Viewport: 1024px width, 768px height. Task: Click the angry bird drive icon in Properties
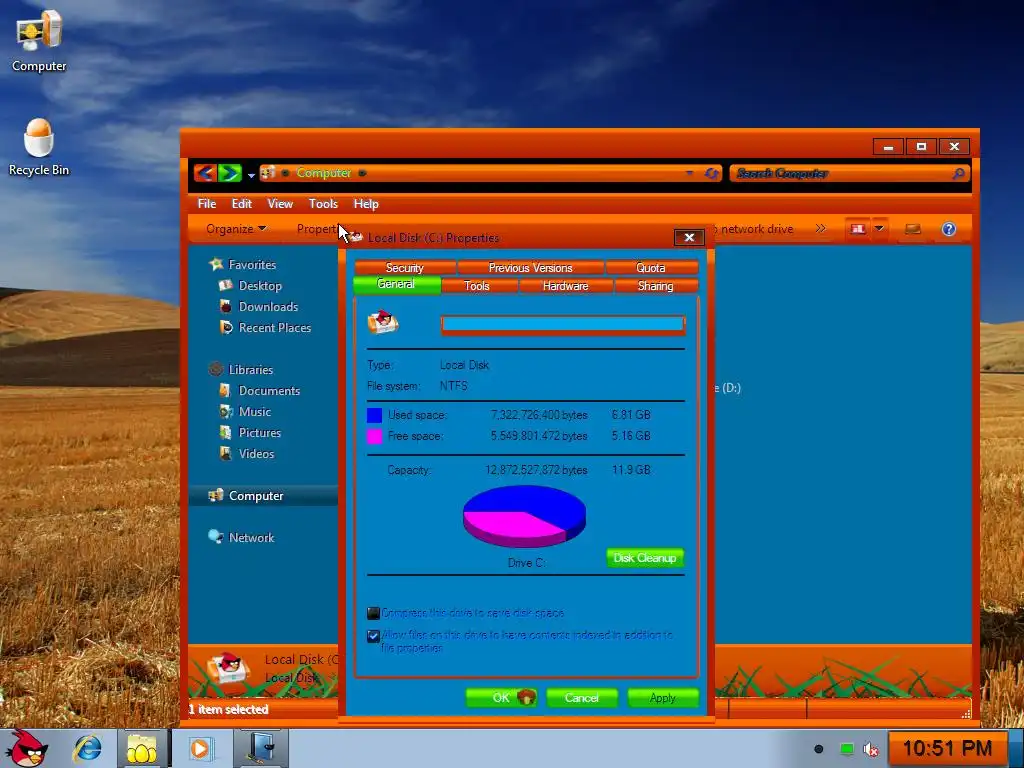click(383, 323)
